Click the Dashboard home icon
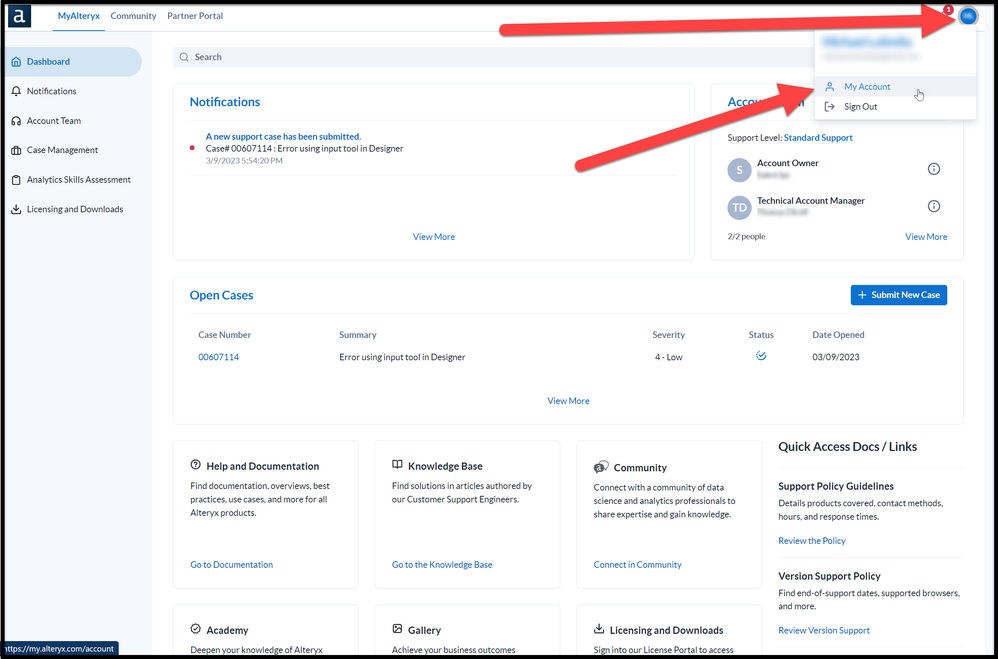The width and height of the screenshot is (998, 659). point(17,62)
